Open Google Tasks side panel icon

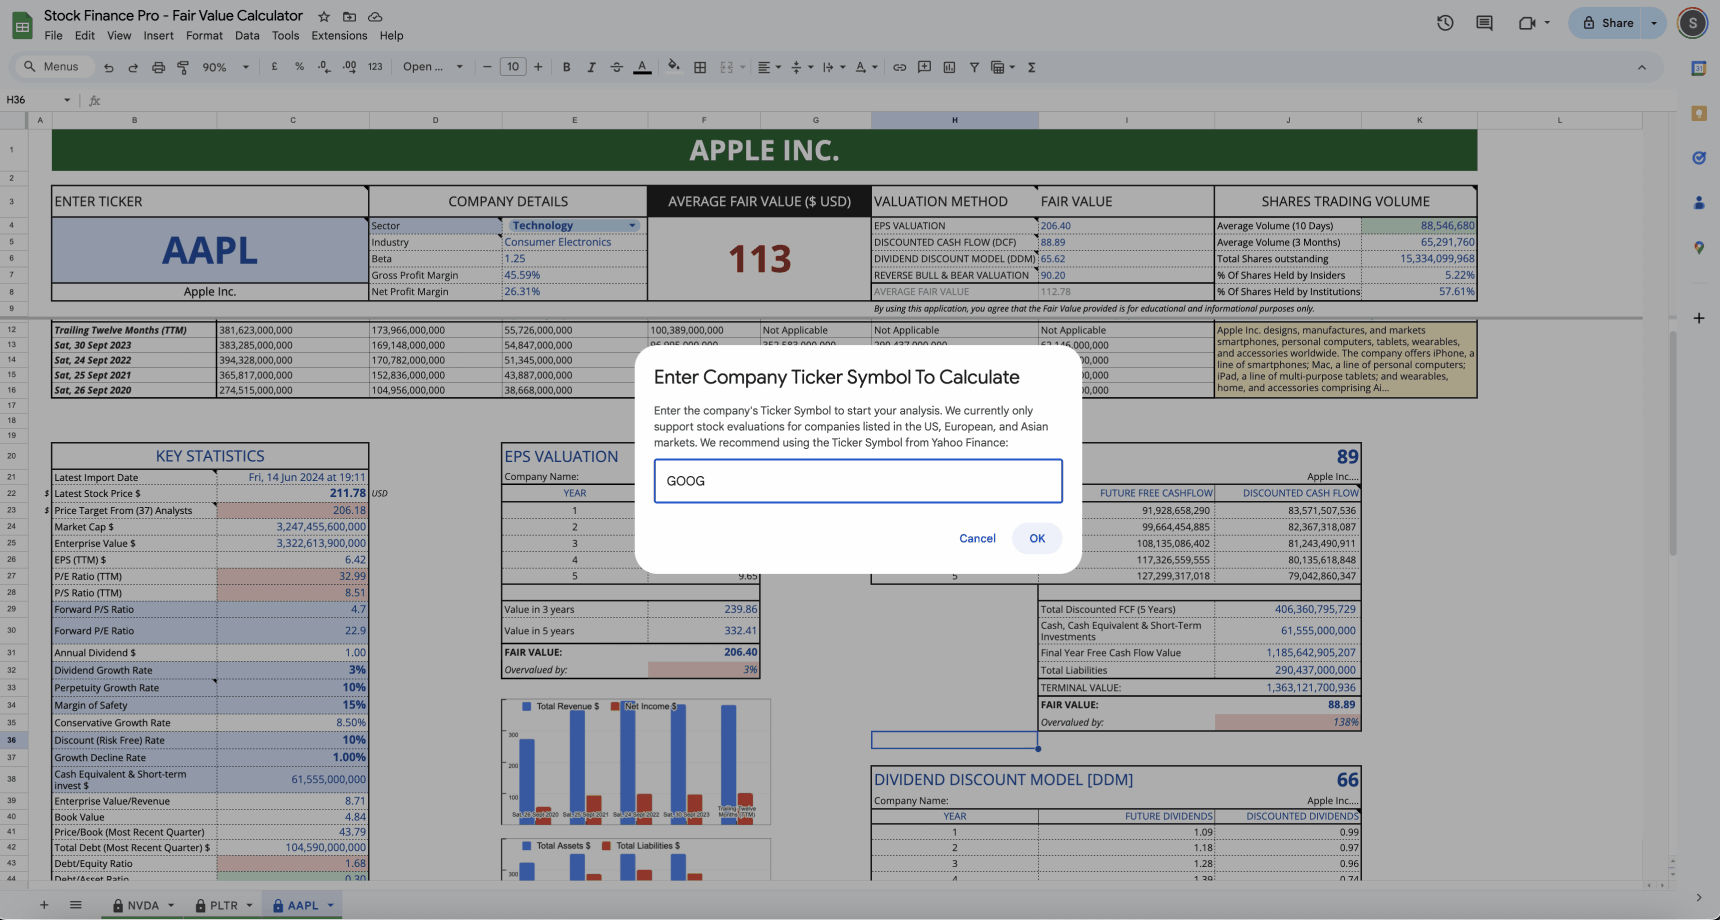[x=1698, y=158]
